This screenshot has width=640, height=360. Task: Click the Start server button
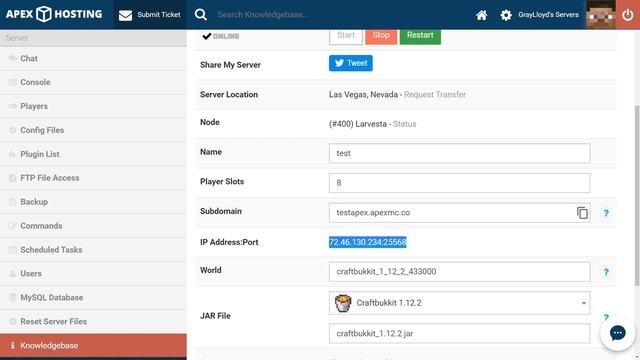[x=346, y=36]
